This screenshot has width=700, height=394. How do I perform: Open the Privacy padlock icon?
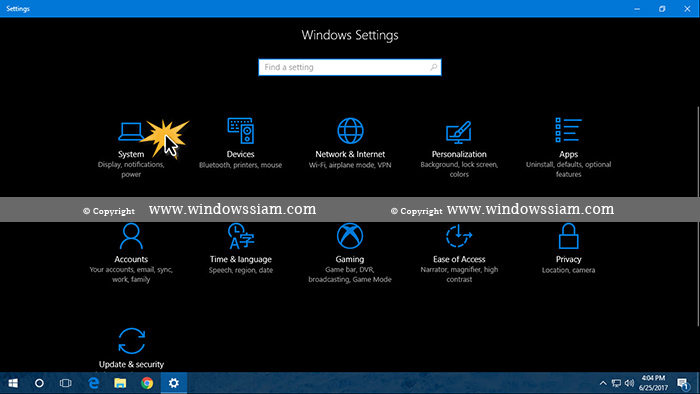click(568, 236)
